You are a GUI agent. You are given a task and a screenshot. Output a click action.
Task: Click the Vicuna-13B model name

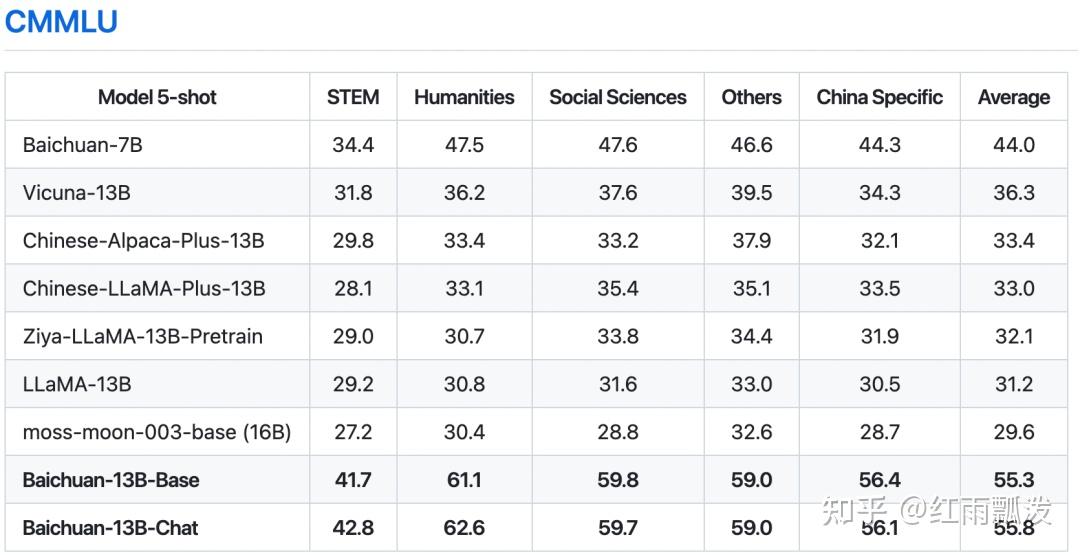point(77,193)
